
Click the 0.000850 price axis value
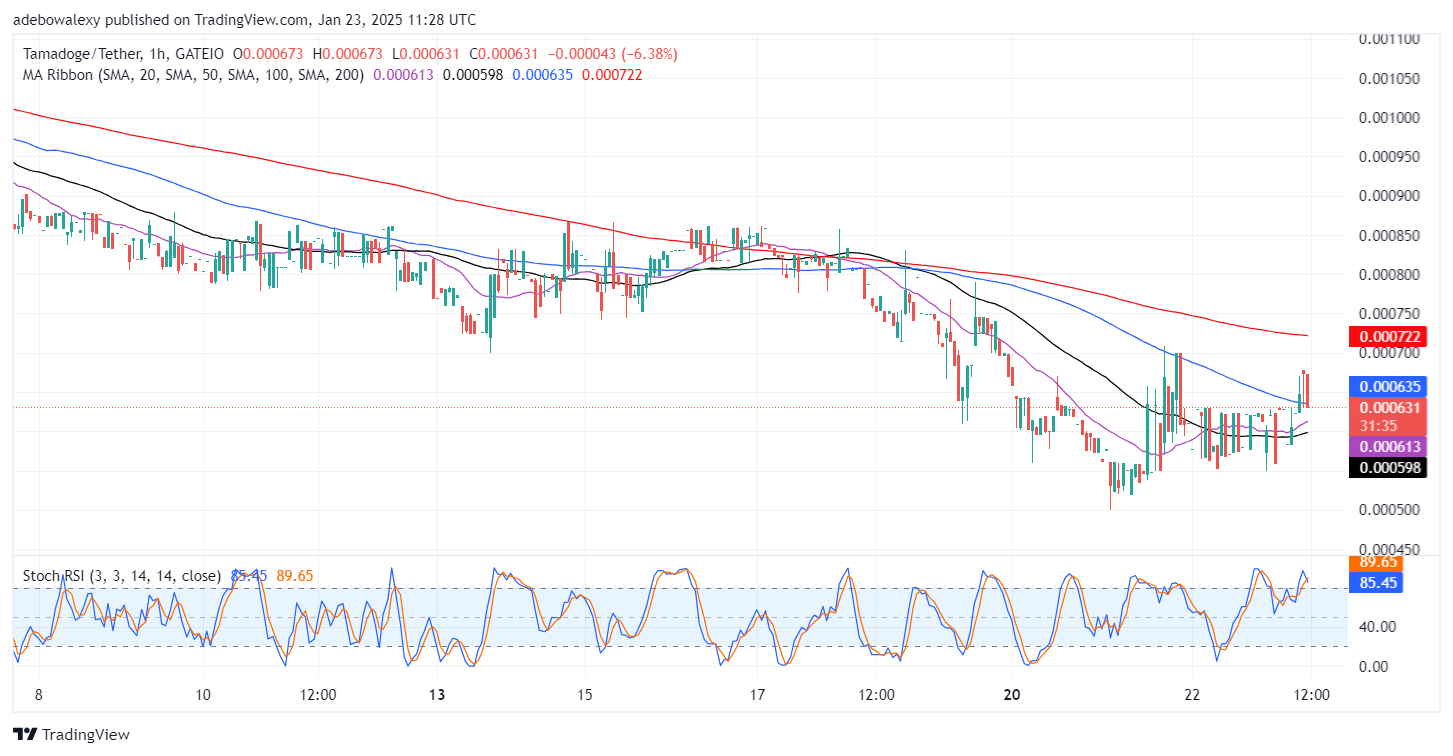[1390, 235]
